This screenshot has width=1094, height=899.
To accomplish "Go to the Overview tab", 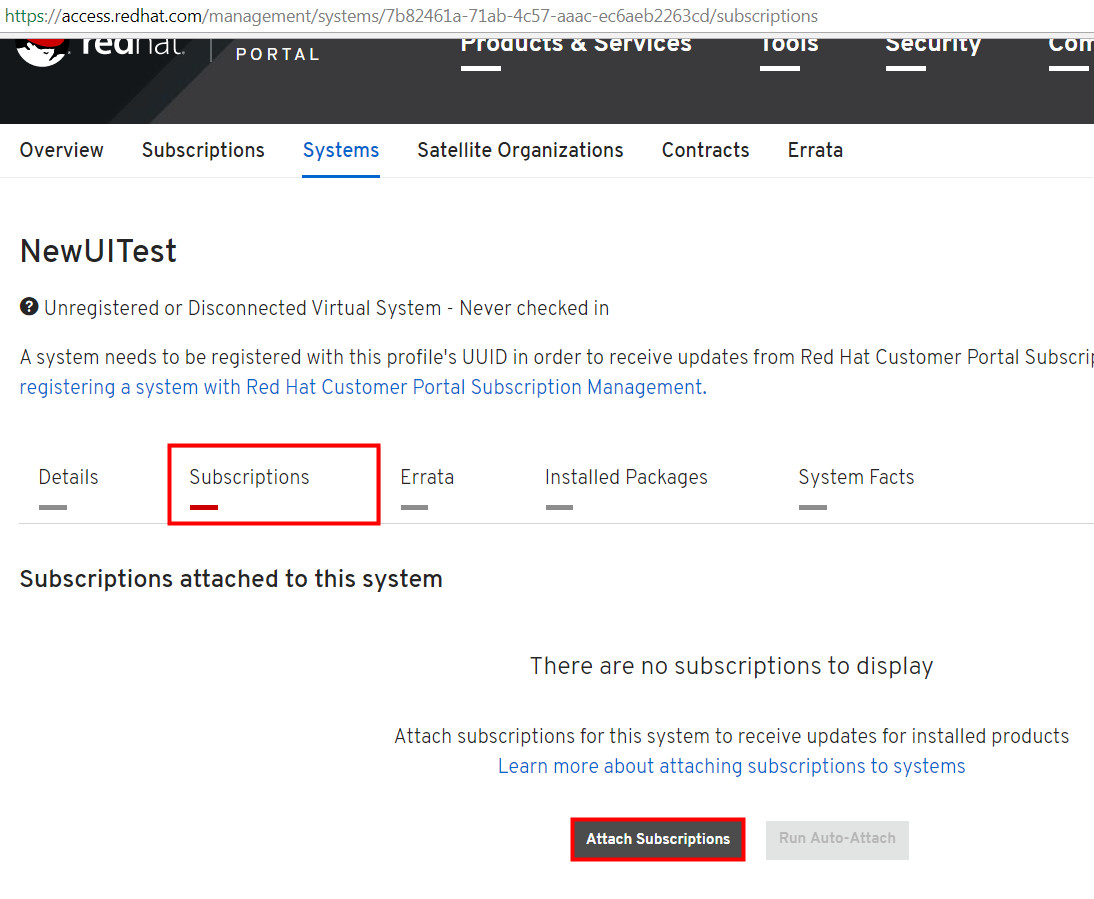I will 62,150.
